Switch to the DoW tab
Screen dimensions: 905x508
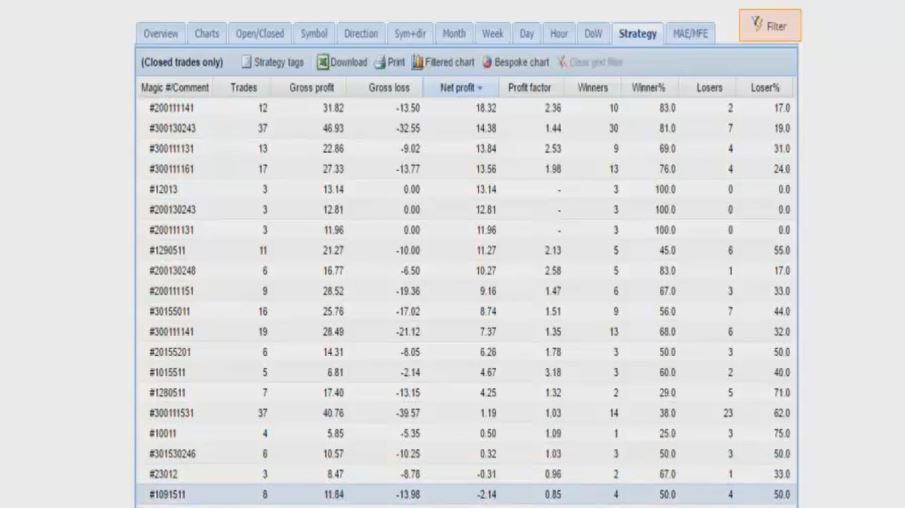coord(593,33)
